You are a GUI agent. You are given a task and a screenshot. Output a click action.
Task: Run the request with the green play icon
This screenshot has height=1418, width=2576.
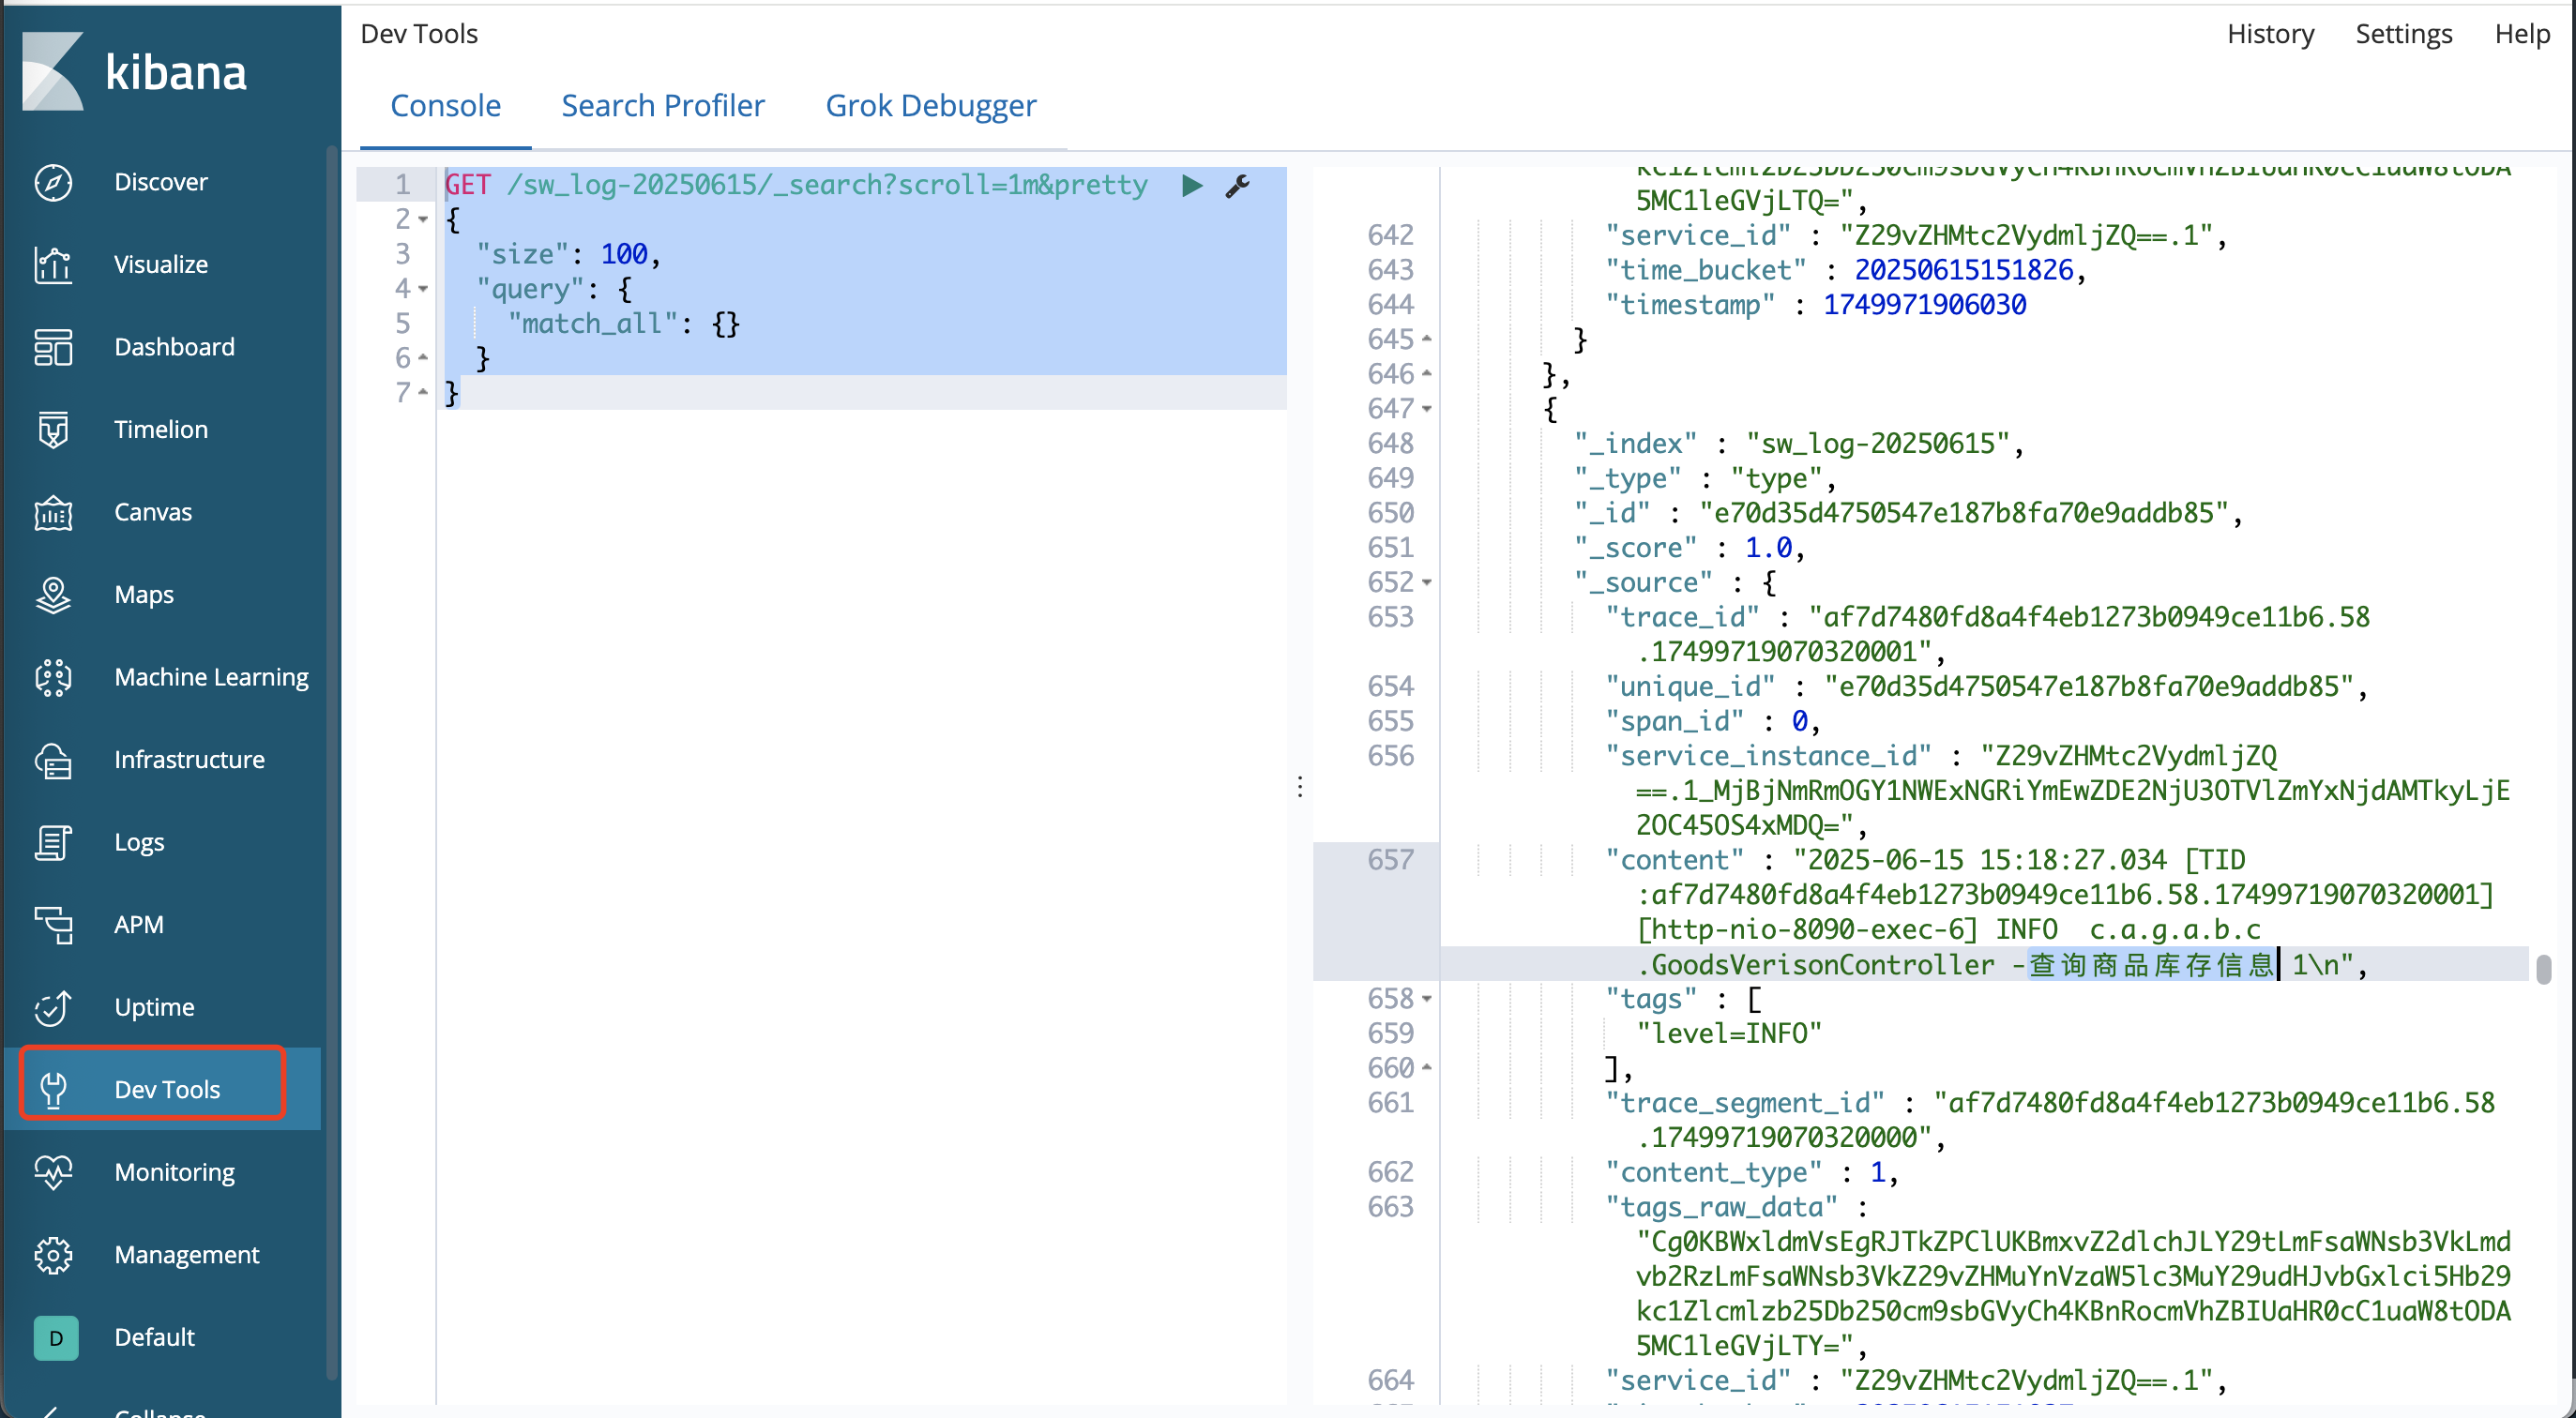(1191, 185)
